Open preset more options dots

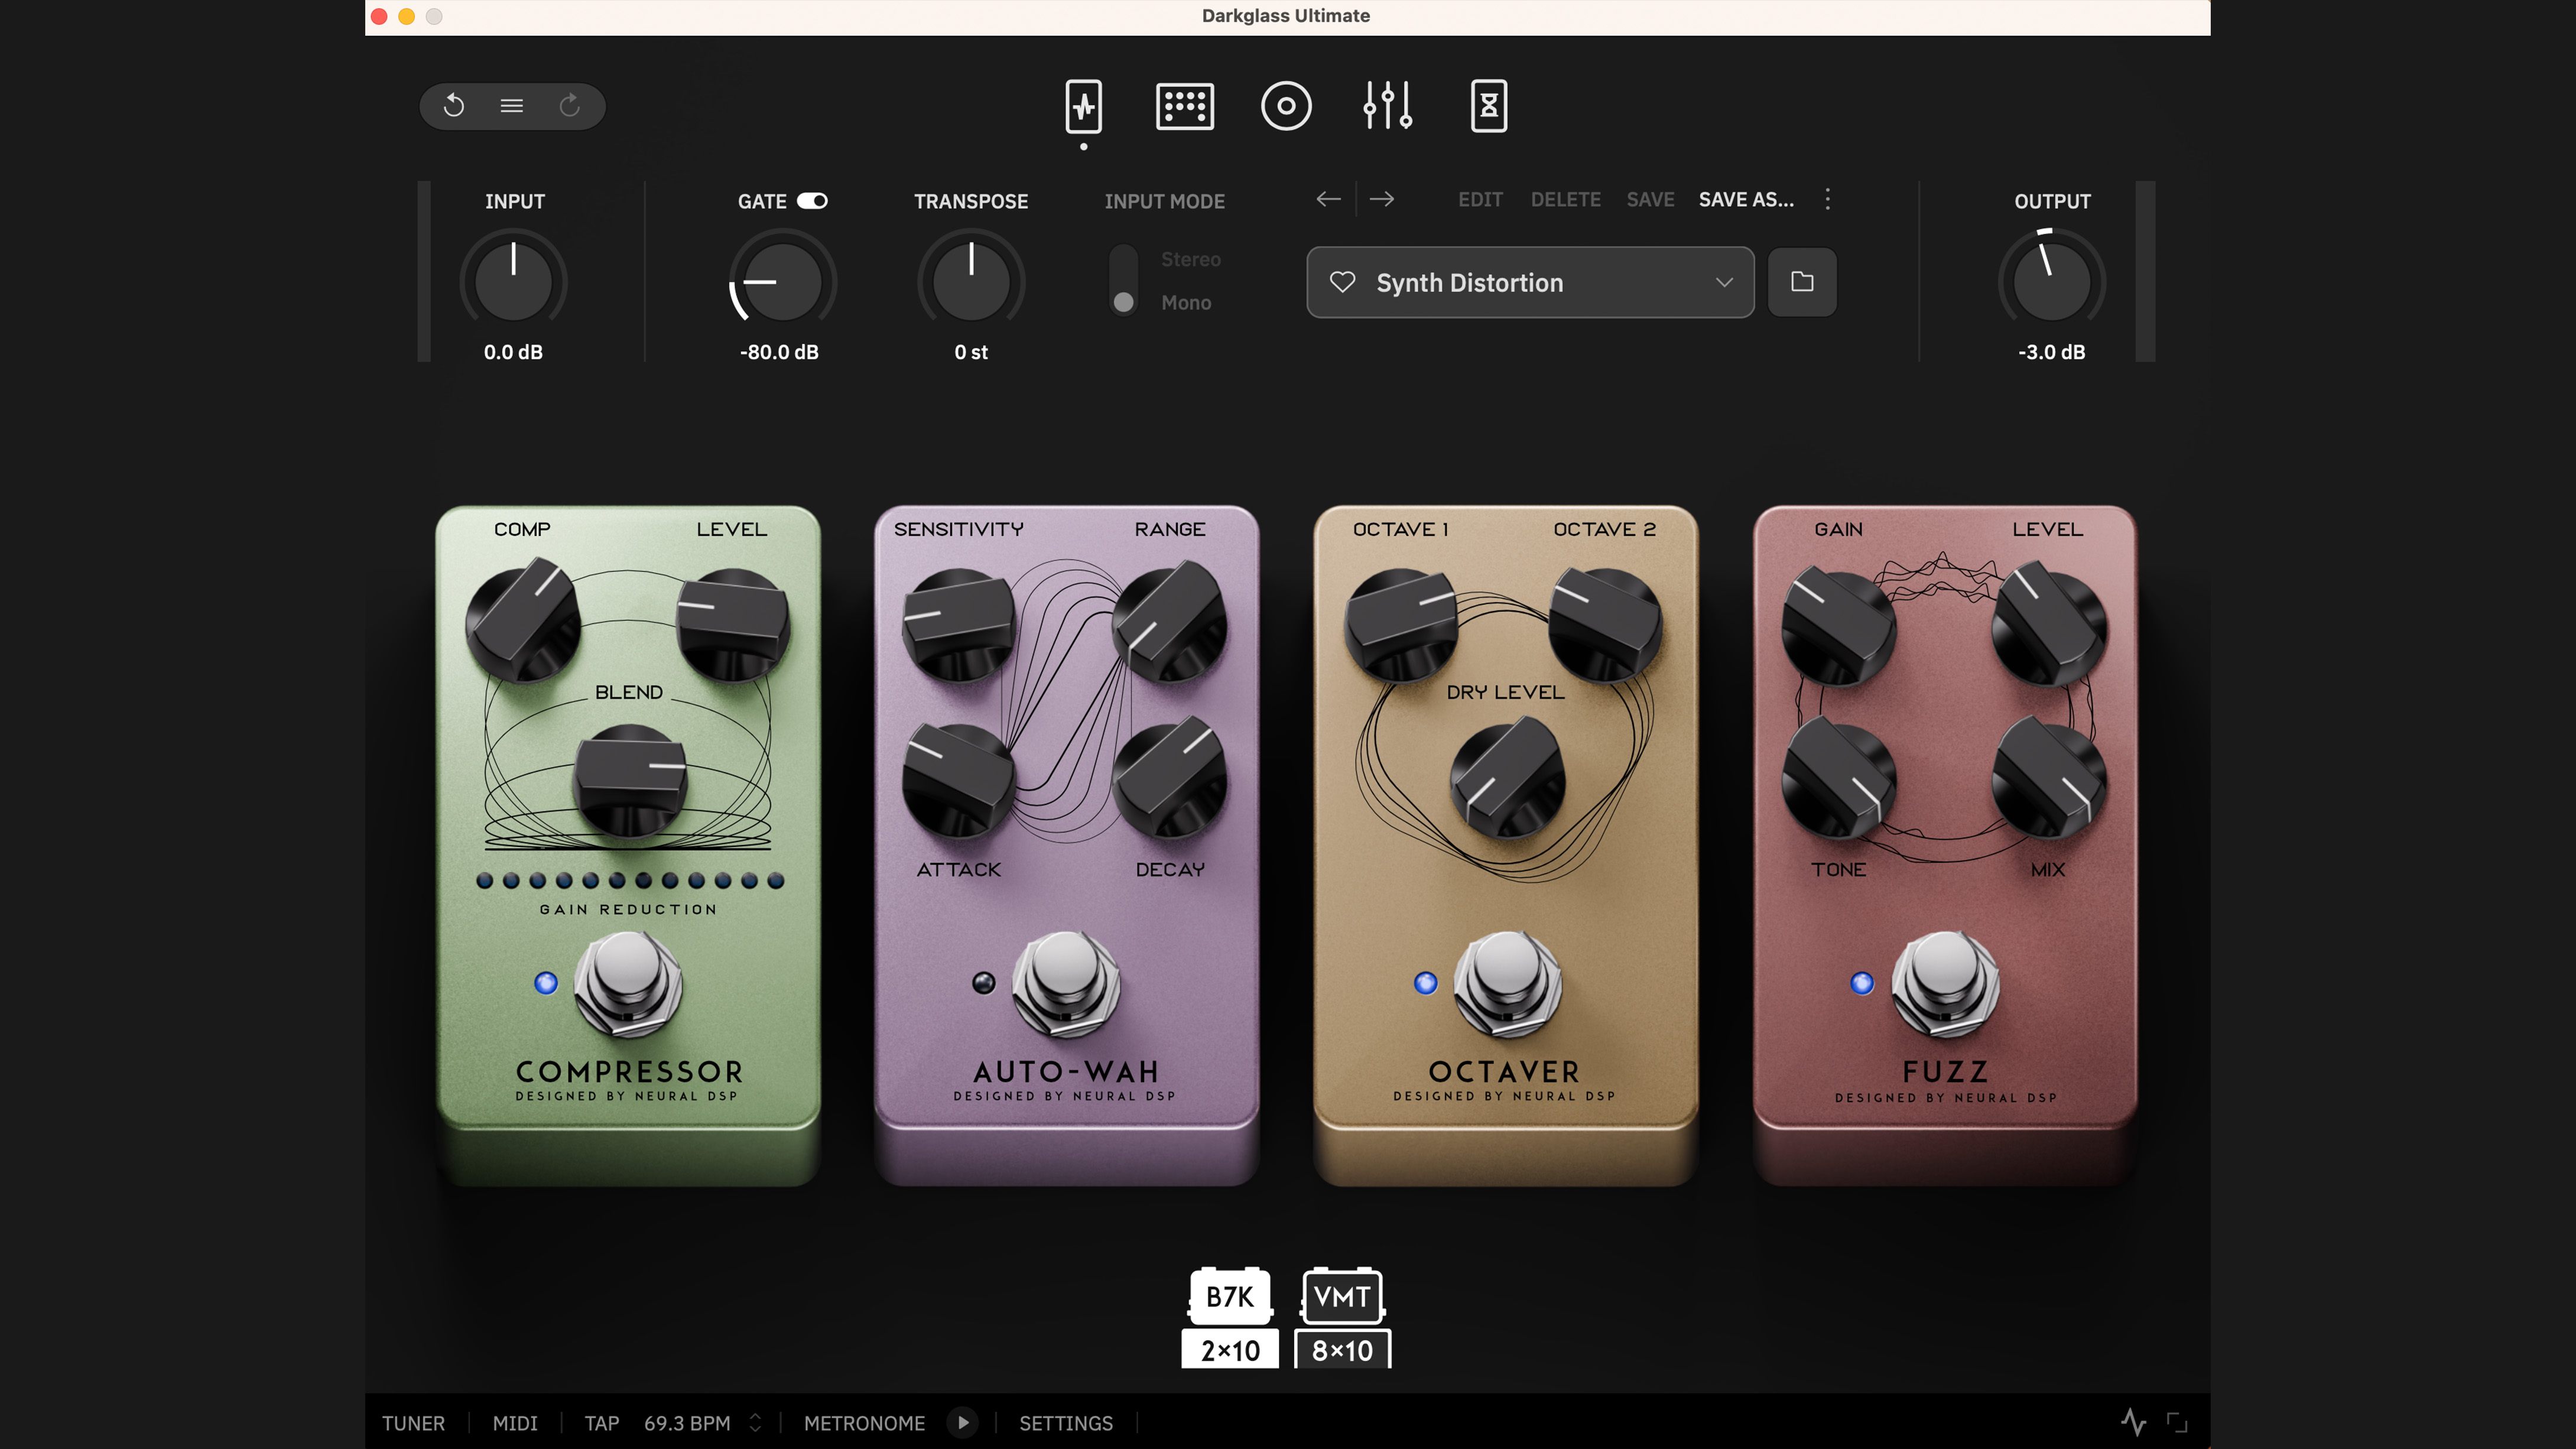(x=1828, y=199)
